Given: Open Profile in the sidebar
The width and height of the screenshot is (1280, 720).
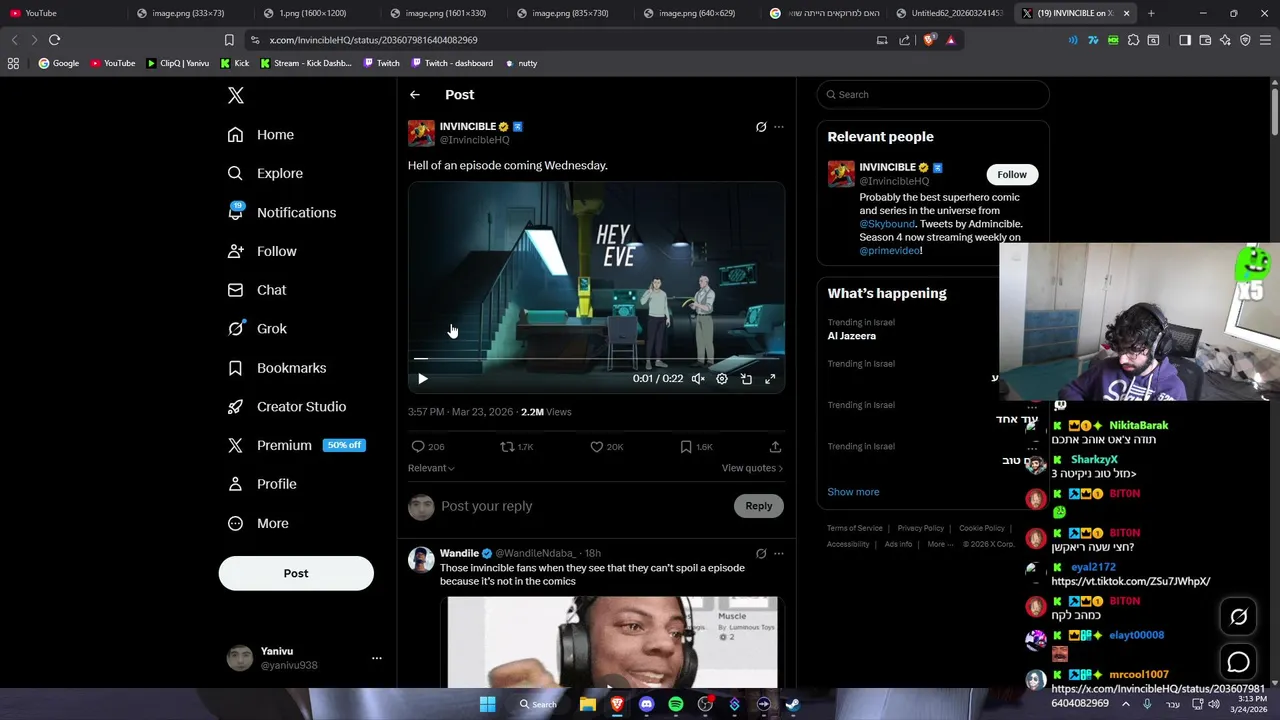Looking at the screenshot, I should pos(262,484).
